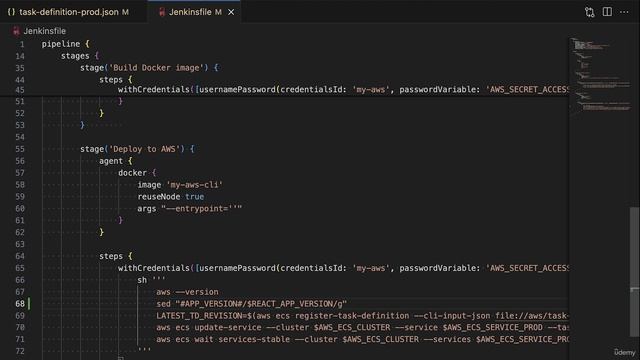Image resolution: width=640 pixels, height=360 pixels.
Task: Click line number 68 in the gutter
Action: tap(20, 304)
